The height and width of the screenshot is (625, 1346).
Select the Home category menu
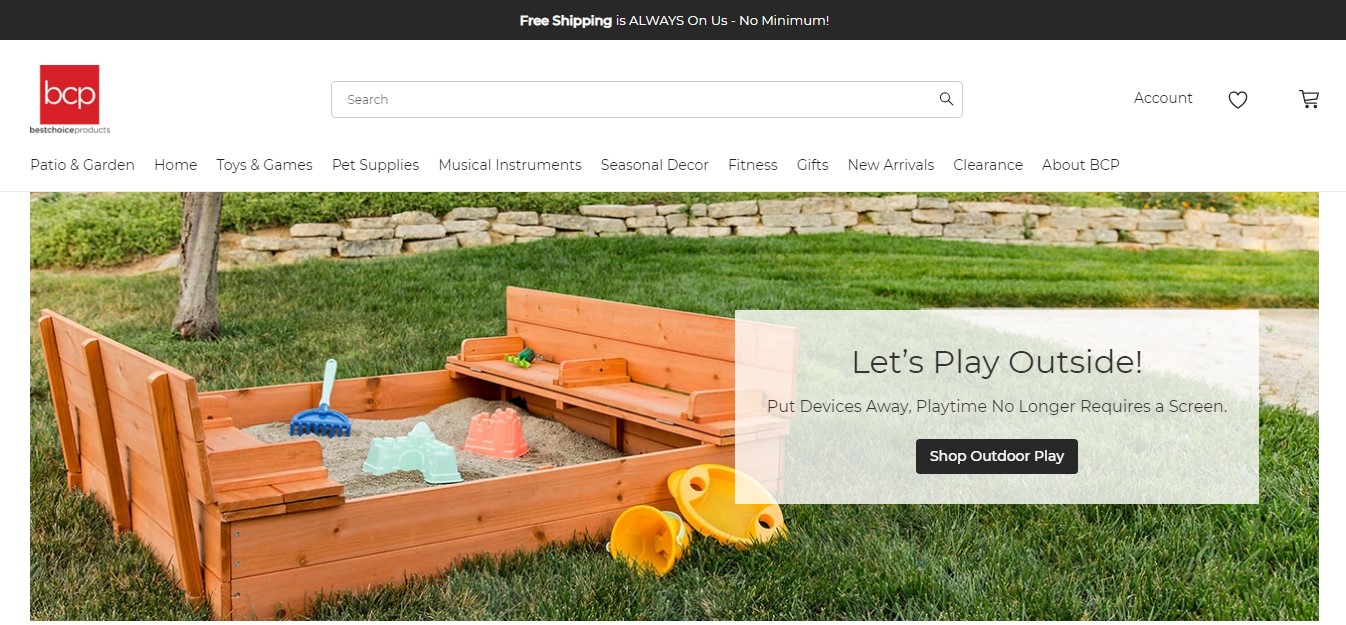tap(175, 165)
